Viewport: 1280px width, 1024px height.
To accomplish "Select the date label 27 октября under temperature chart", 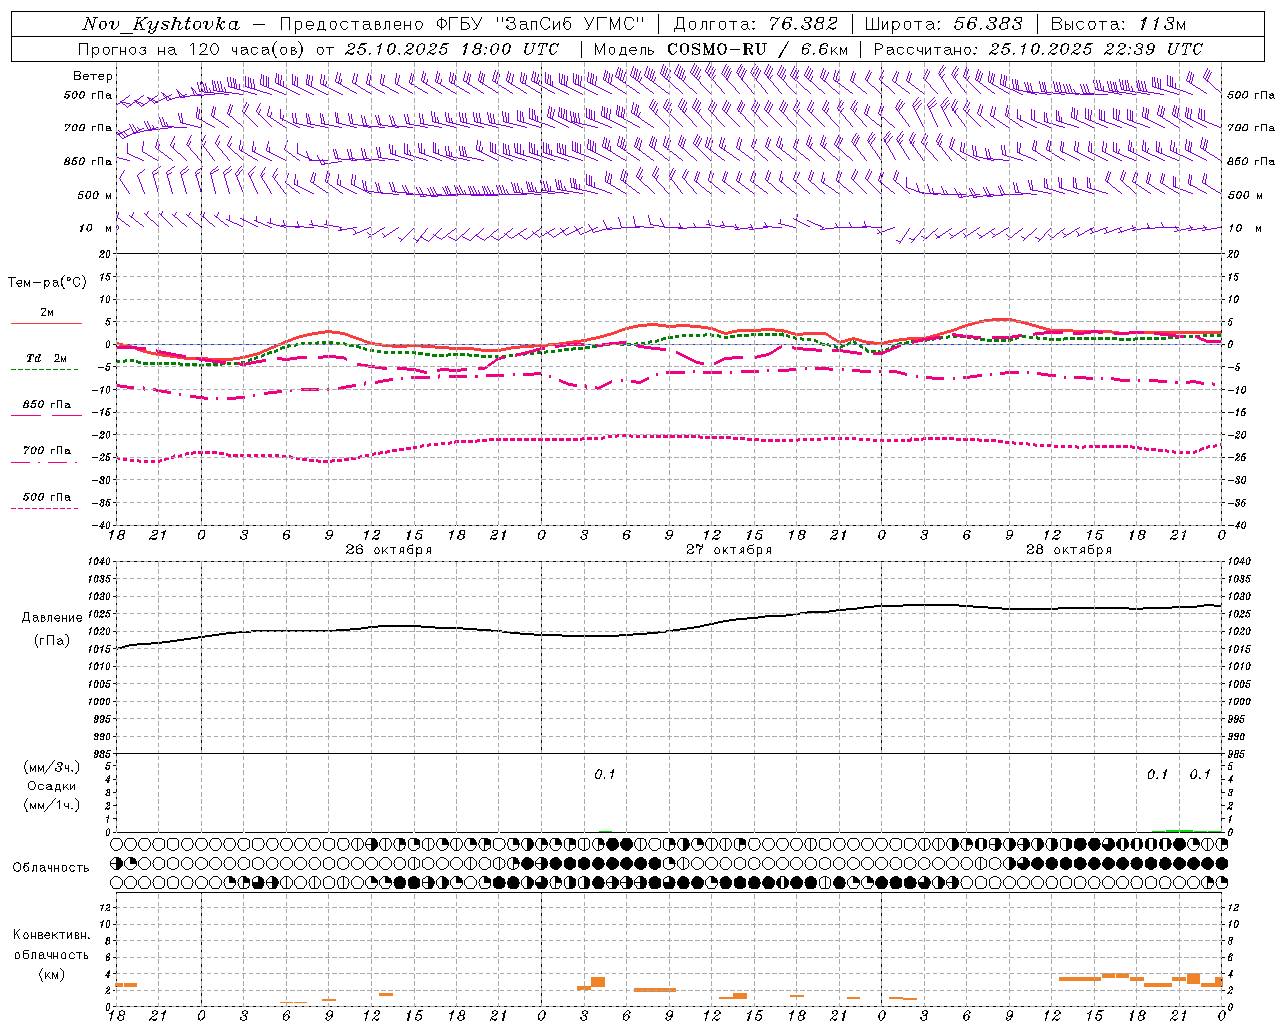I will [729, 550].
